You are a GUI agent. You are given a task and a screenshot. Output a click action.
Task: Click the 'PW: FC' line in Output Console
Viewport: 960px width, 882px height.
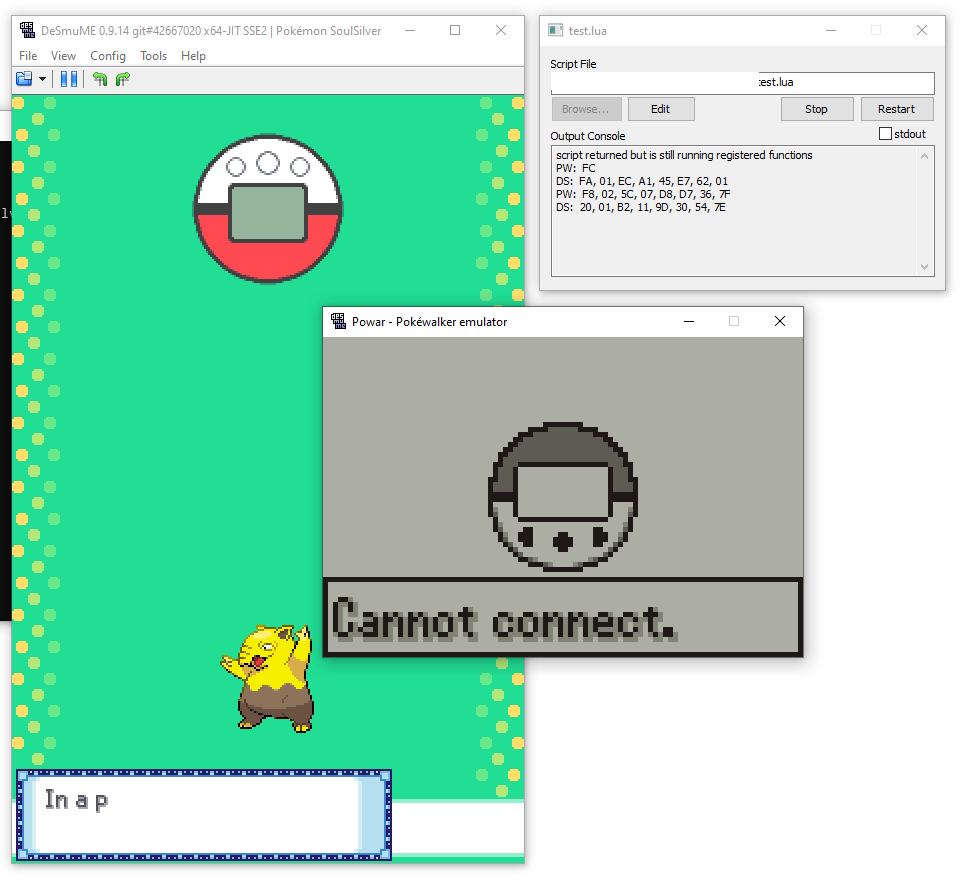click(x=576, y=168)
